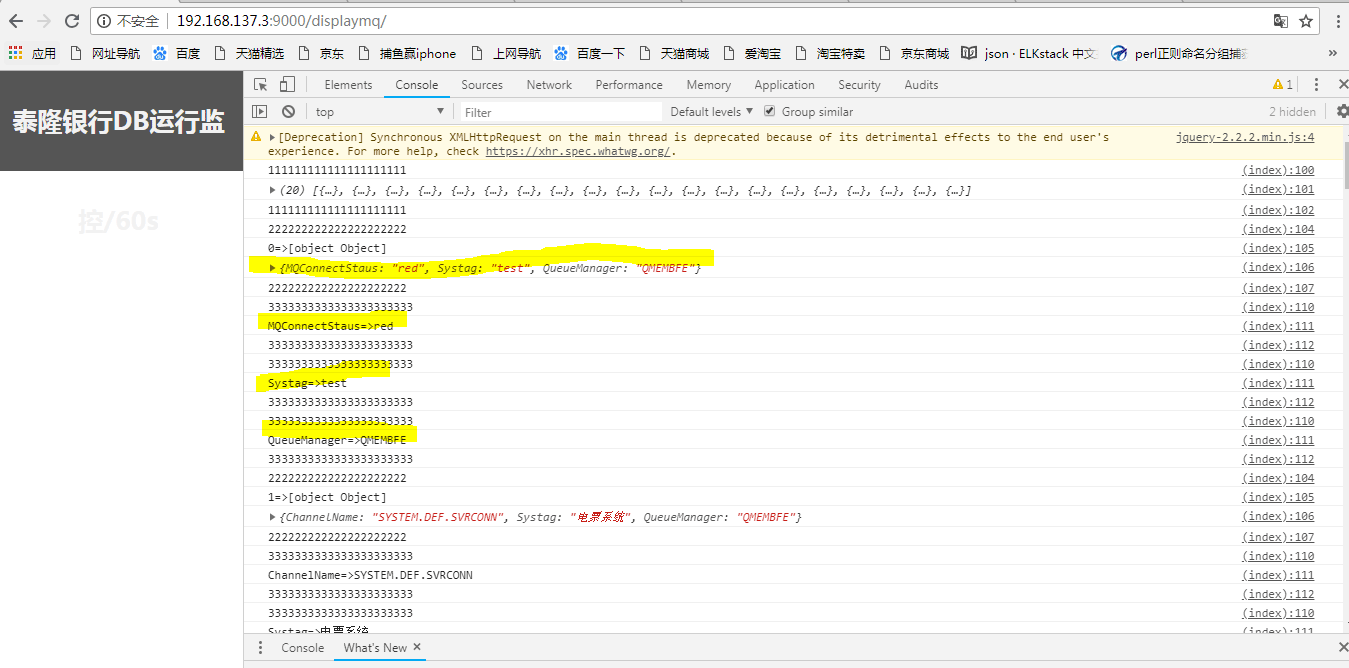The height and width of the screenshot is (668, 1349).
Task: Open DevTools three-dot customize menu
Action: pyautogui.click(x=1316, y=85)
